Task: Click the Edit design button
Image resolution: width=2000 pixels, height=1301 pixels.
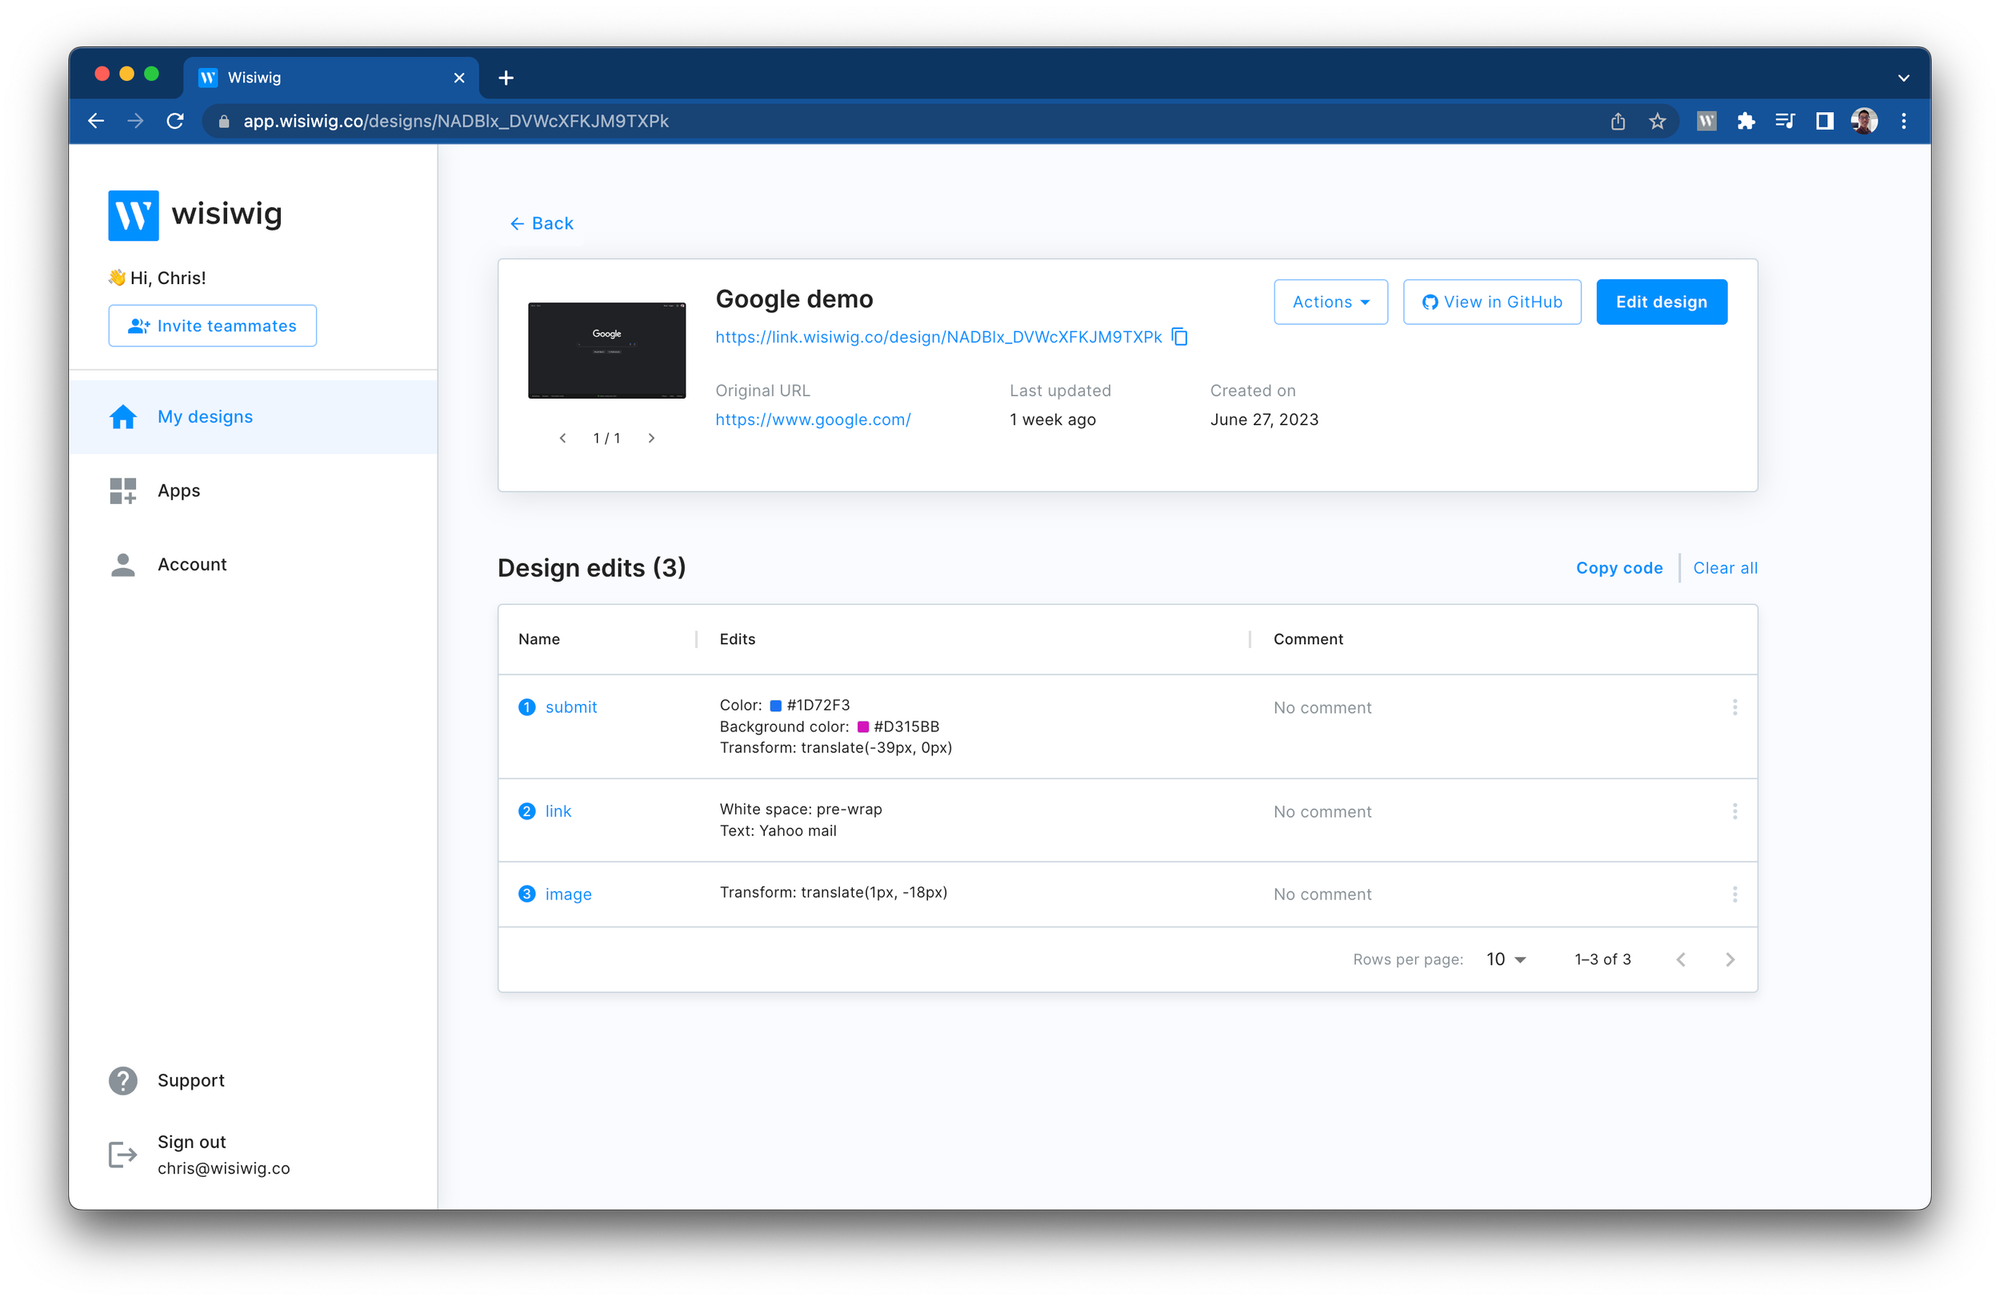Action: click(x=1661, y=302)
